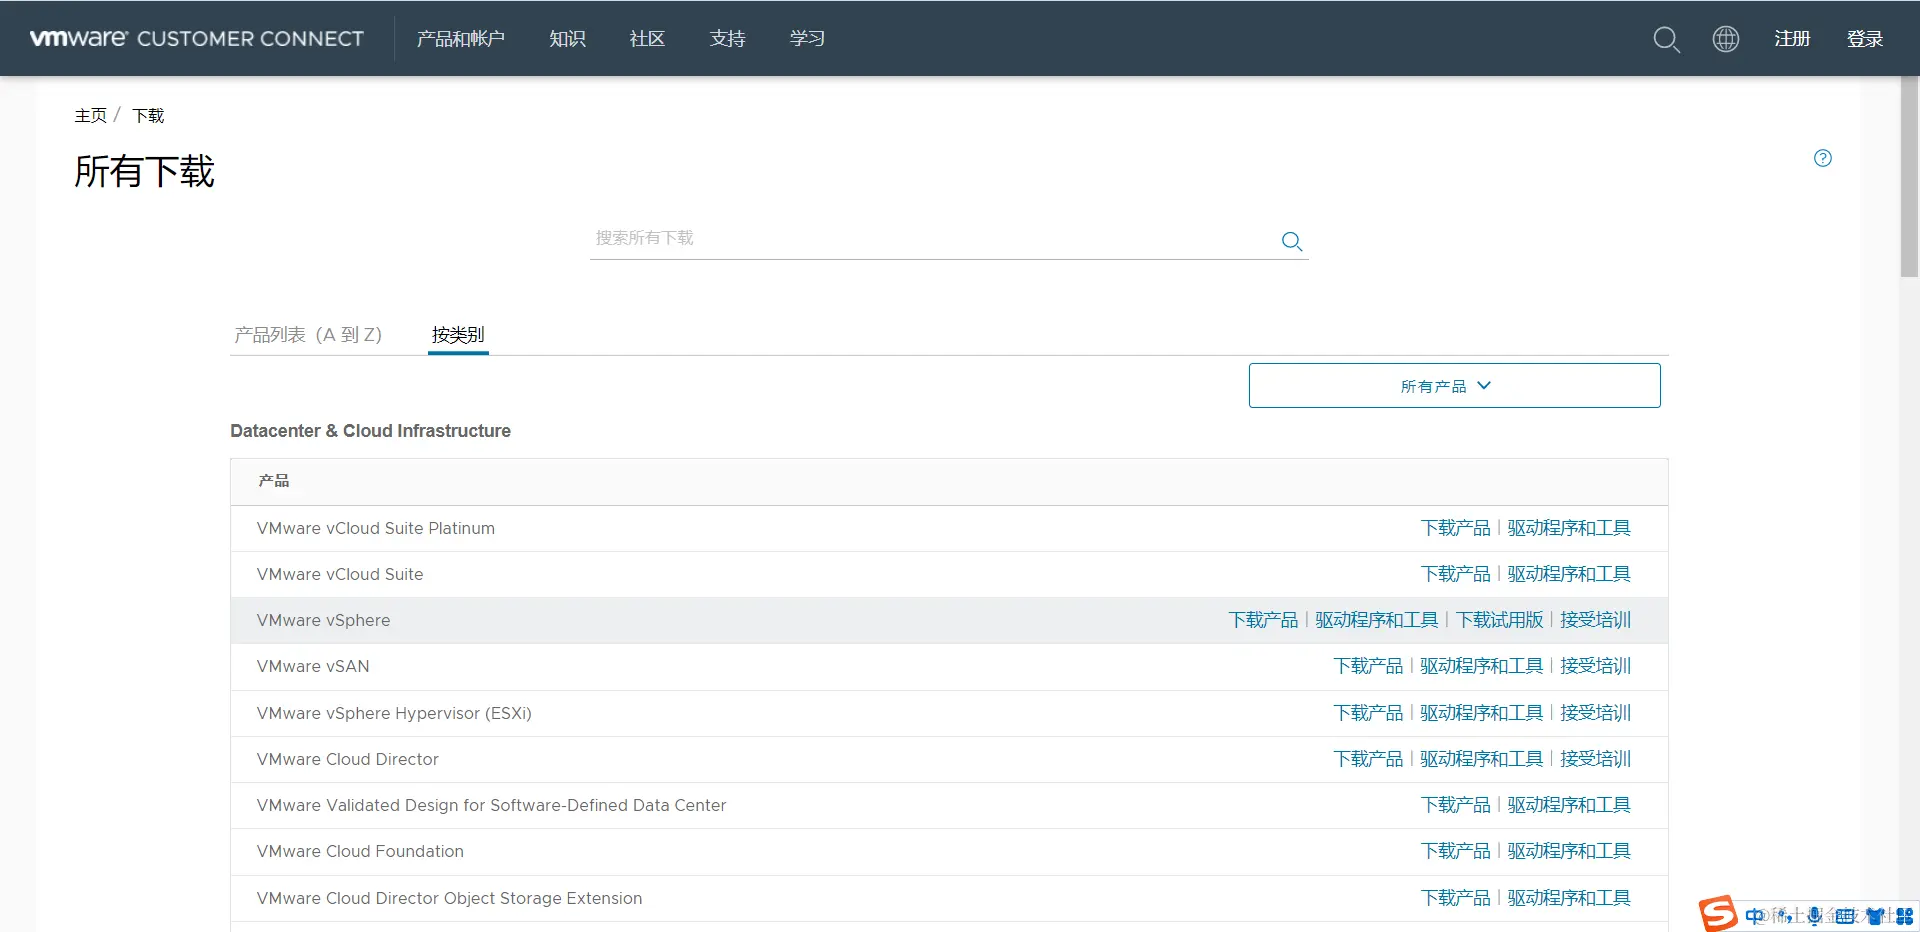Screen dimensions: 1920x932
Task: Open the 社区 menu
Action: [x=647, y=38]
